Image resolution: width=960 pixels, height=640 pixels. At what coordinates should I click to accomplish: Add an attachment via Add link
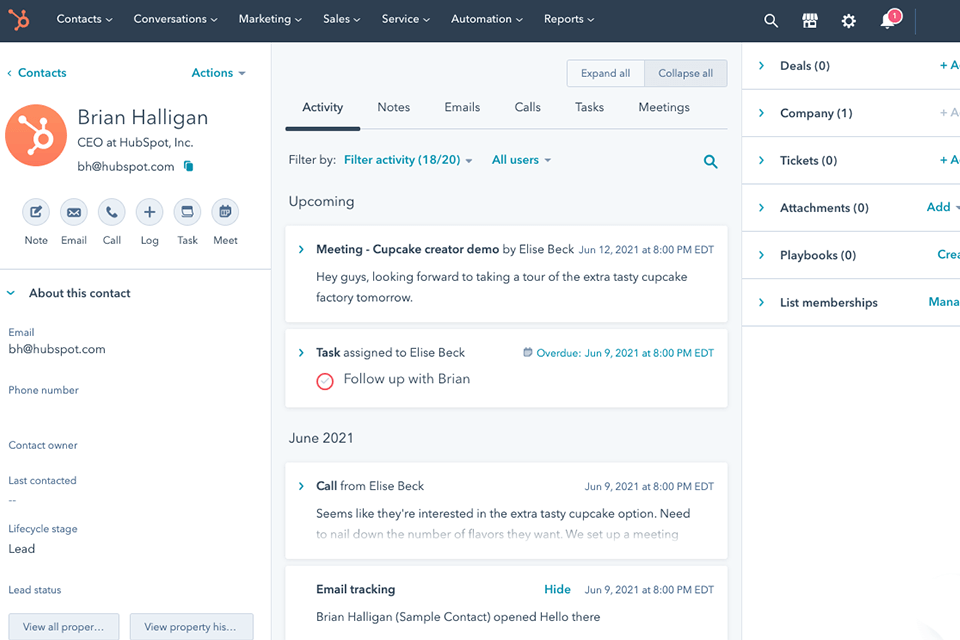click(x=943, y=207)
